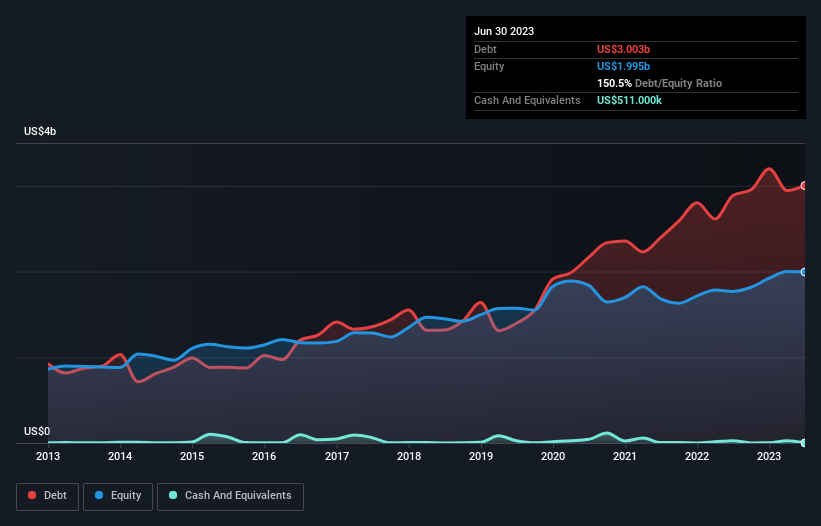Click the 2023 x-axis label
821x526 pixels.
(769, 456)
